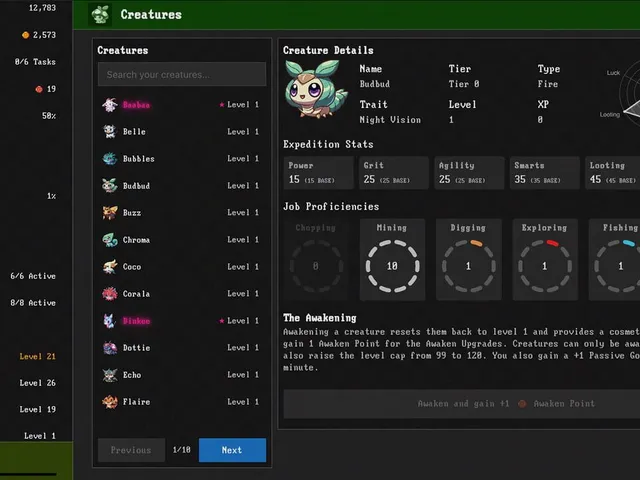Viewport: 640px width, 480px height.
Task: Click the Looting stat box
Action: point(613,173)
